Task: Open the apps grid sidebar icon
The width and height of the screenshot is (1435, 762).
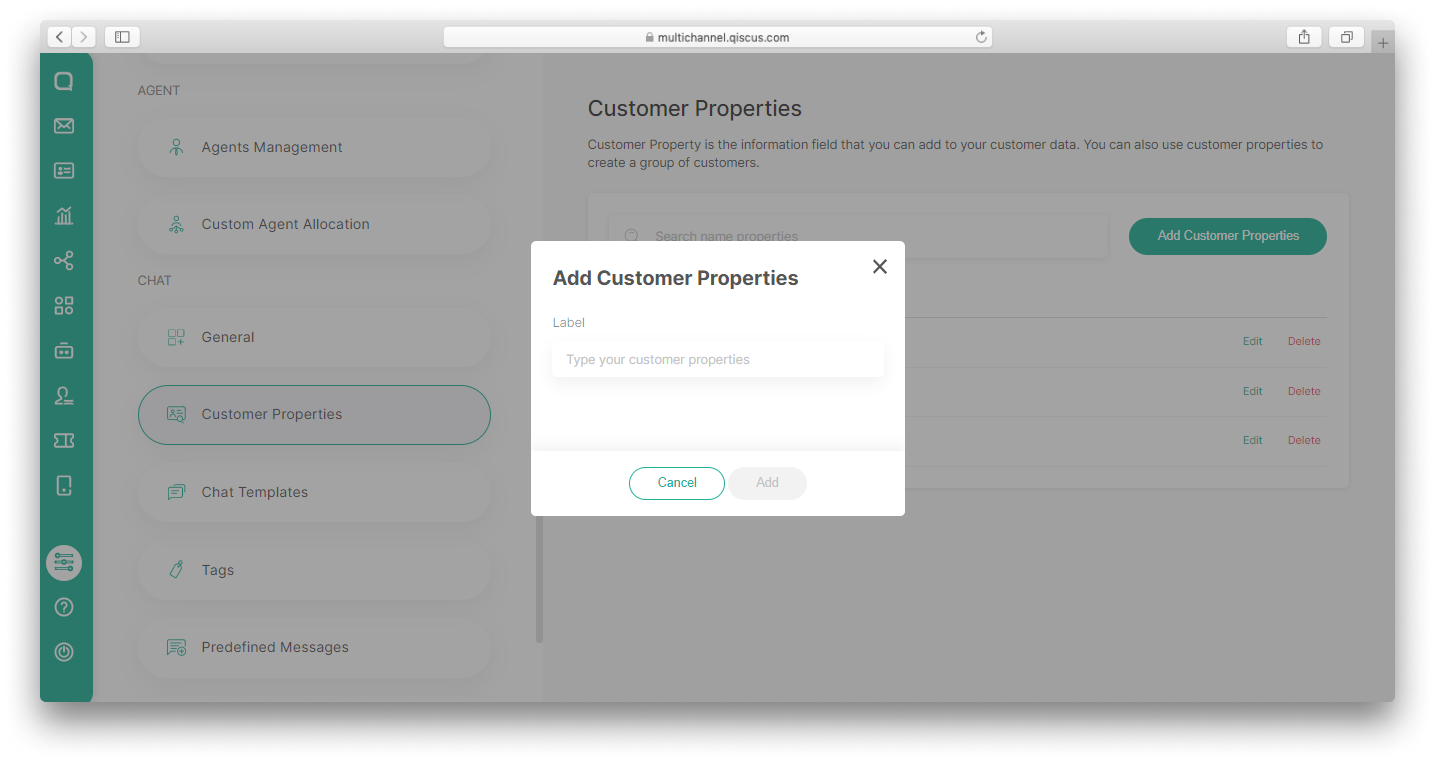Action: point(64,306)
